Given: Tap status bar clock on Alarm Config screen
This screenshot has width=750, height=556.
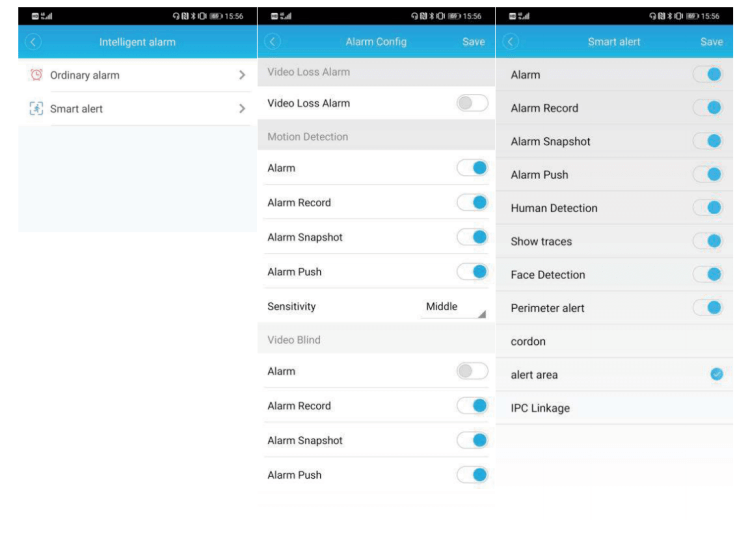Looking at the screenshot, I should point(472,16).
